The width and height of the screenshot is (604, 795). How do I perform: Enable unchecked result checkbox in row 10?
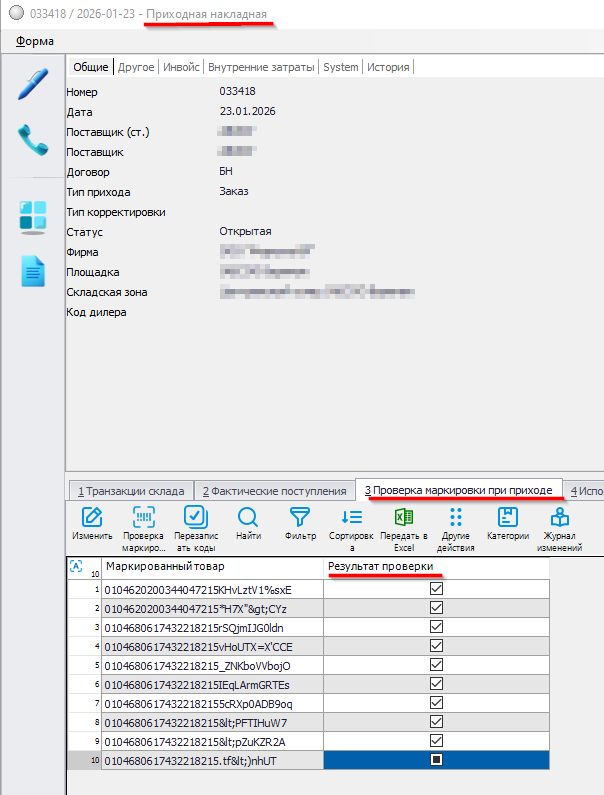pyautogui.click(x=436, y=760)
